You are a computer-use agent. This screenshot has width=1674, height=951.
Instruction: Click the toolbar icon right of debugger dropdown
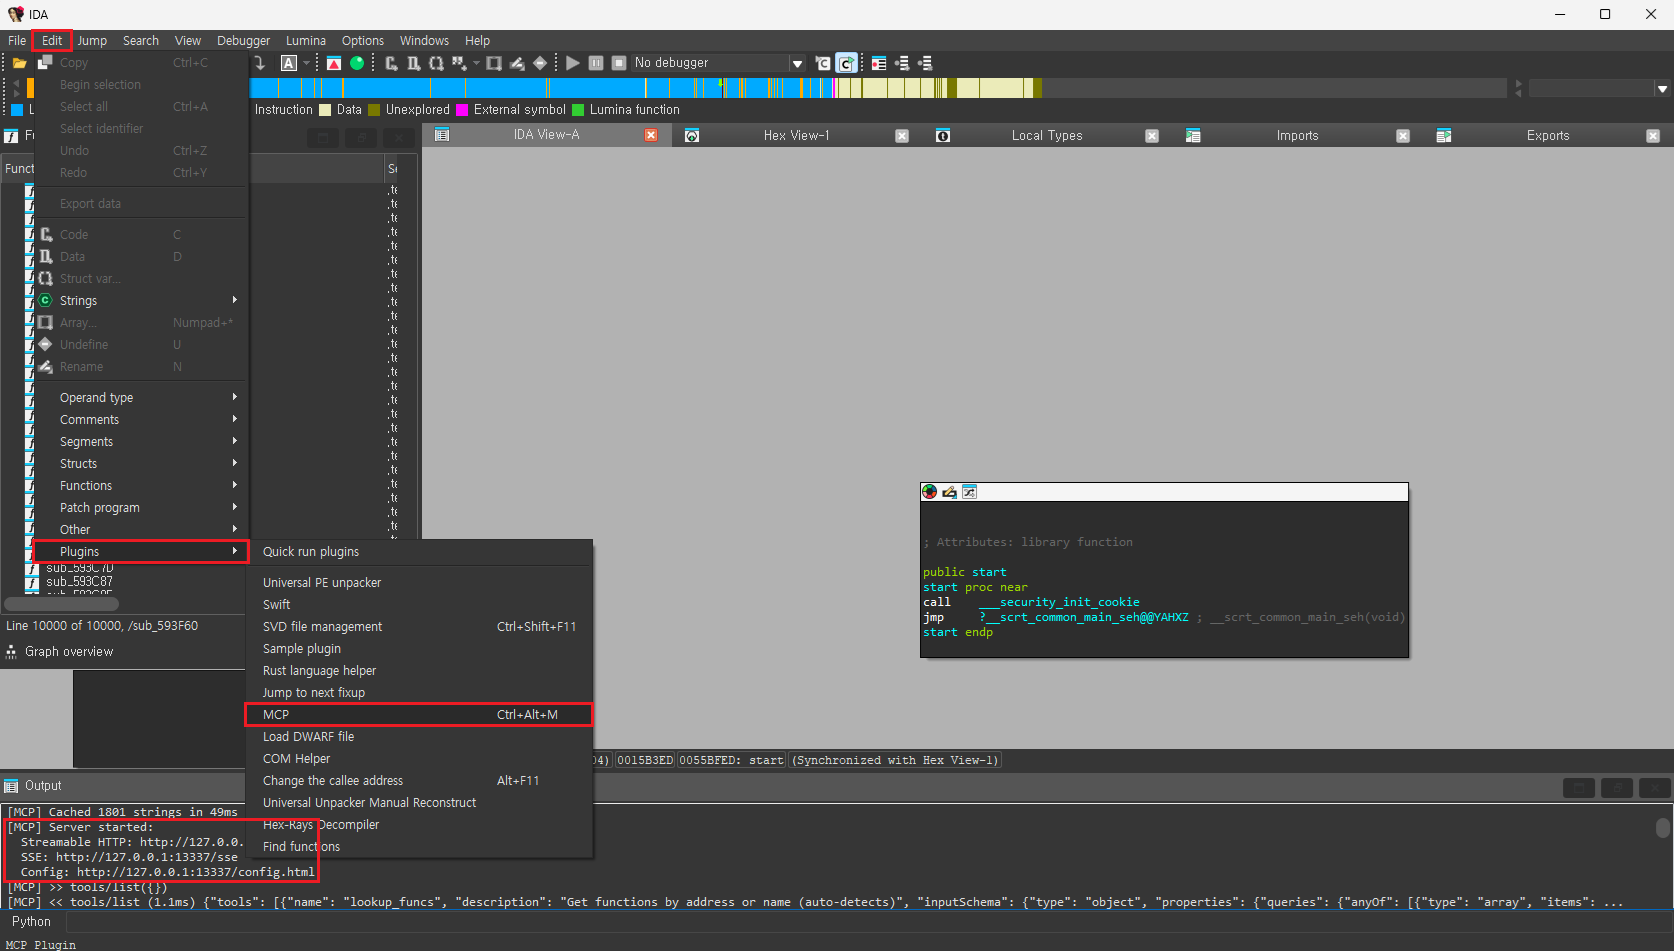(823, 63)
